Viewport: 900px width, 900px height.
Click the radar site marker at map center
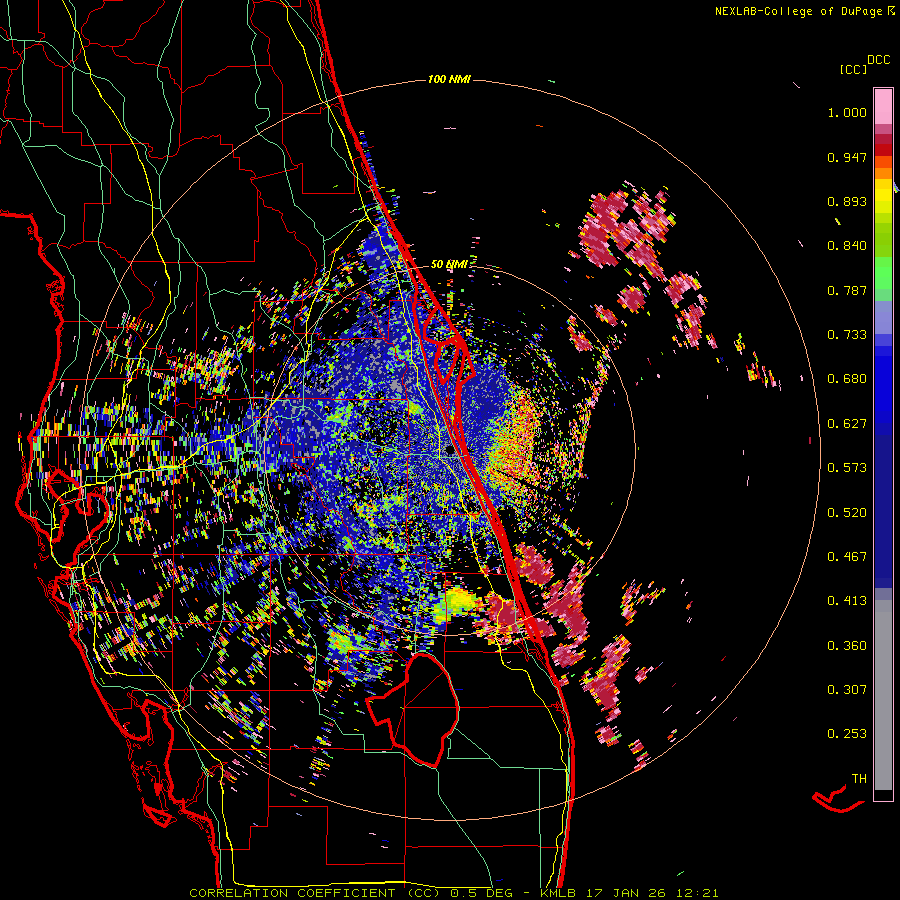click(450, 451)
